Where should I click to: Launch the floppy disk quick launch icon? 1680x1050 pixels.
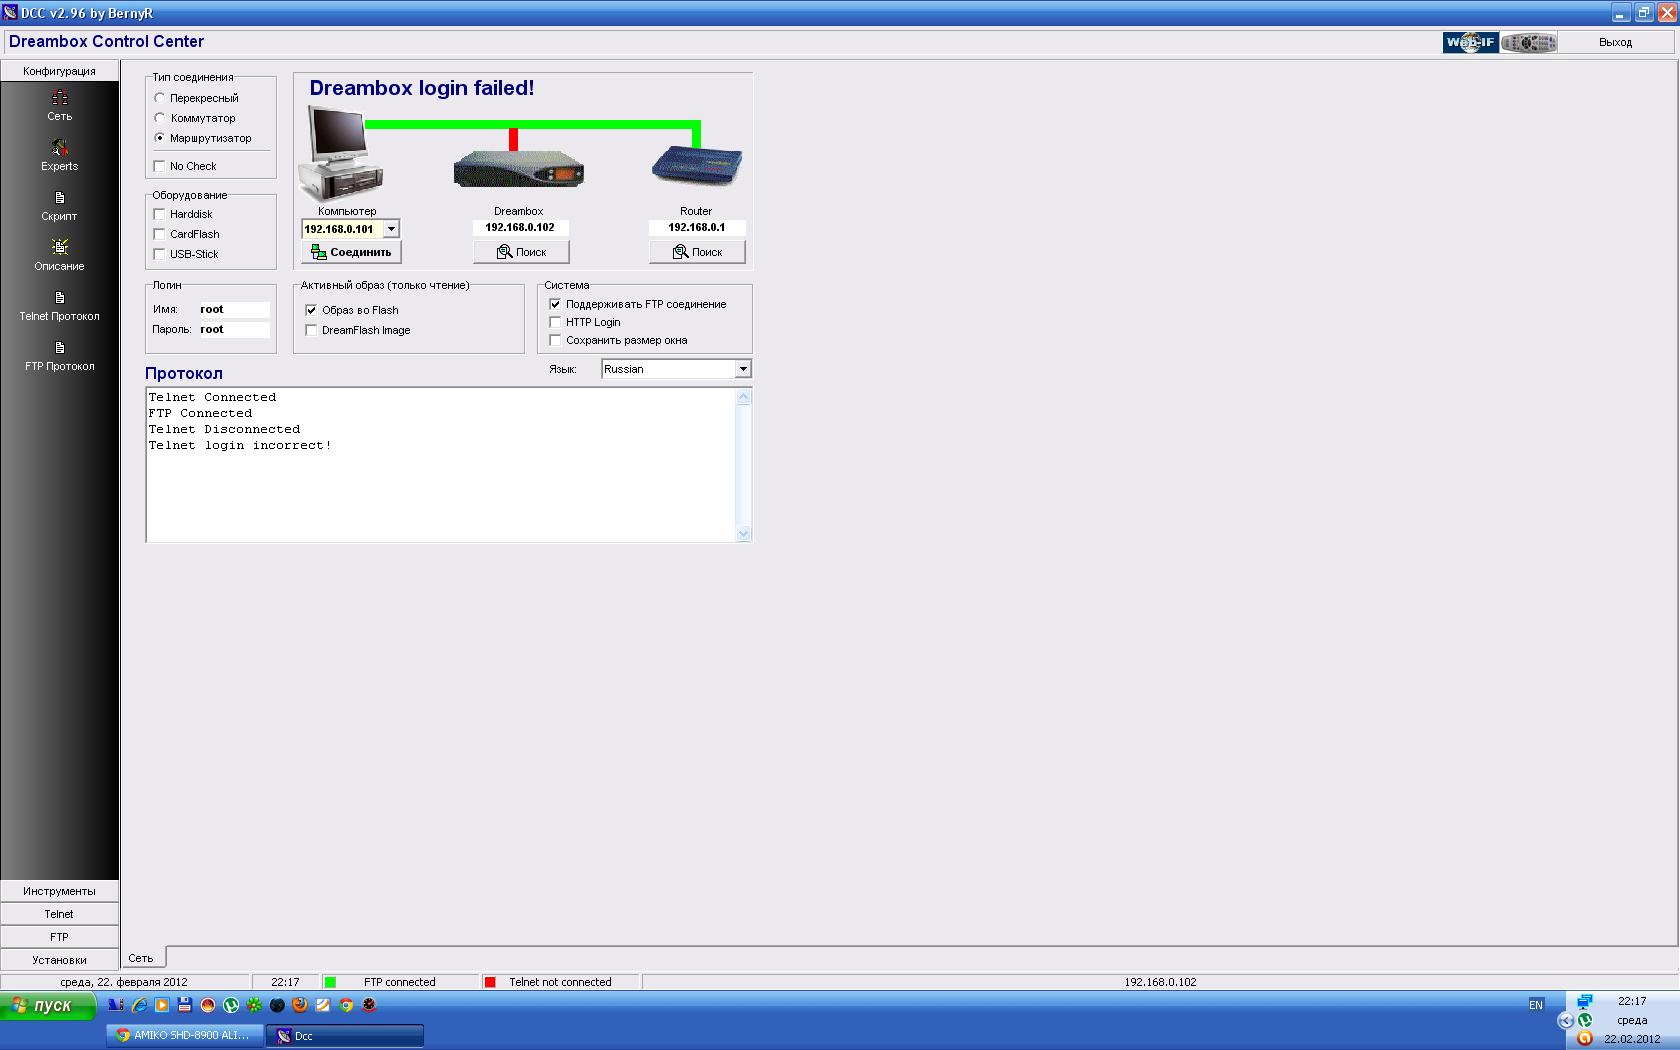coord(185,1005)
